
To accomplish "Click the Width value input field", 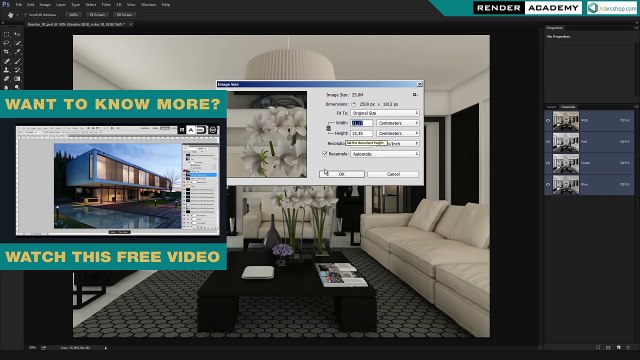I will [x=362, y=123].
